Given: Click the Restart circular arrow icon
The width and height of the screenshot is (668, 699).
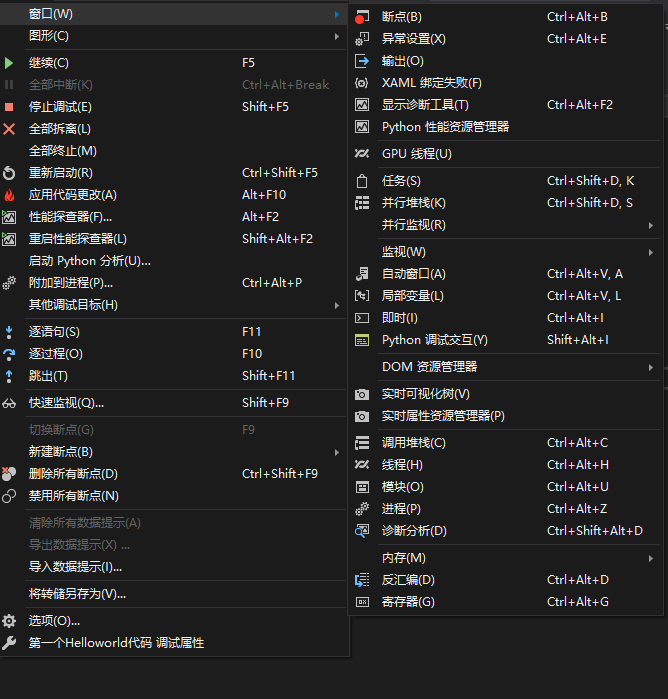Looking at the screenshot, I should pos(9,173).
